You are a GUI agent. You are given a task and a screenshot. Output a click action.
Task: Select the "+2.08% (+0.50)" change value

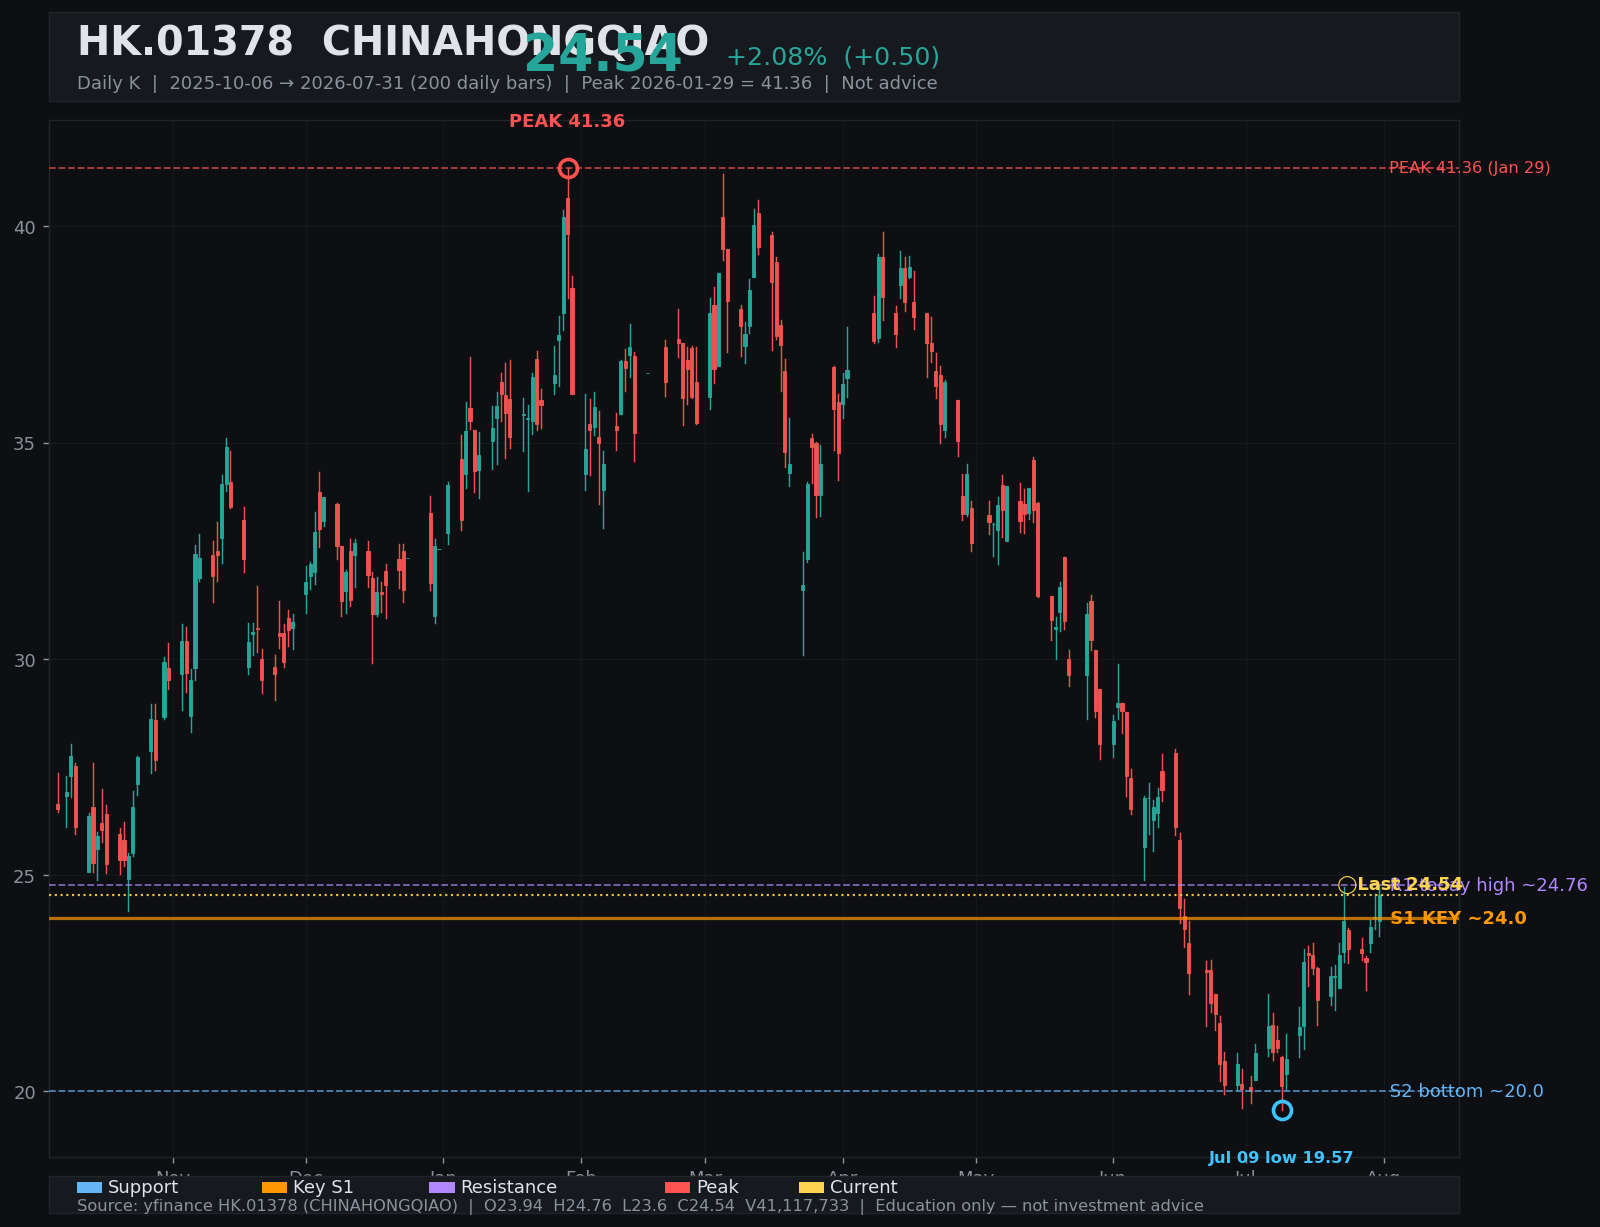coord(833,57)
